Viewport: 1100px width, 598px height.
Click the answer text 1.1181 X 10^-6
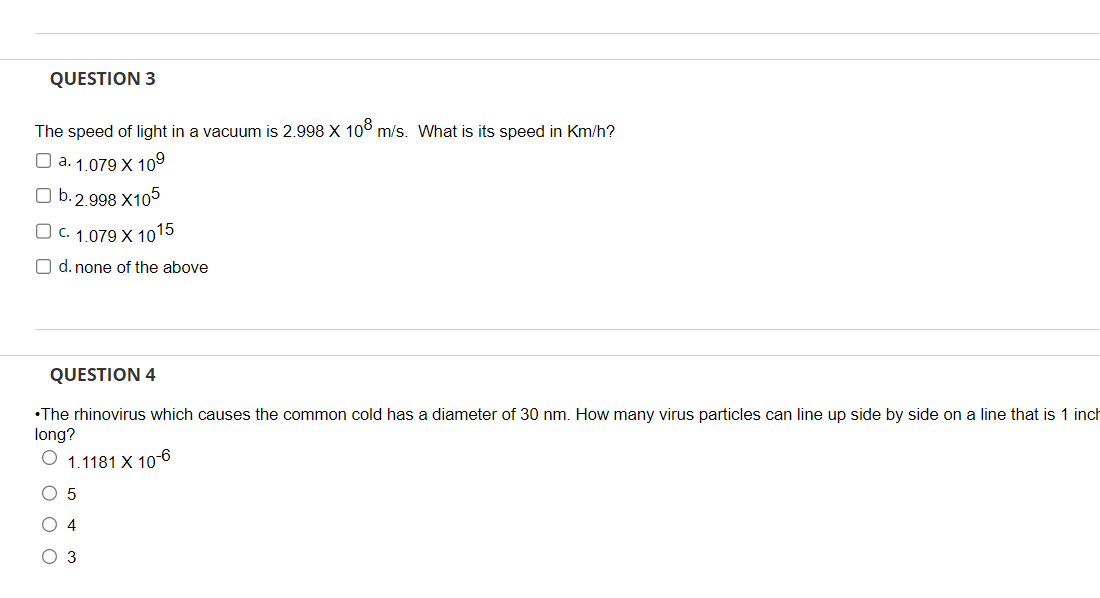tap(119, 460)
